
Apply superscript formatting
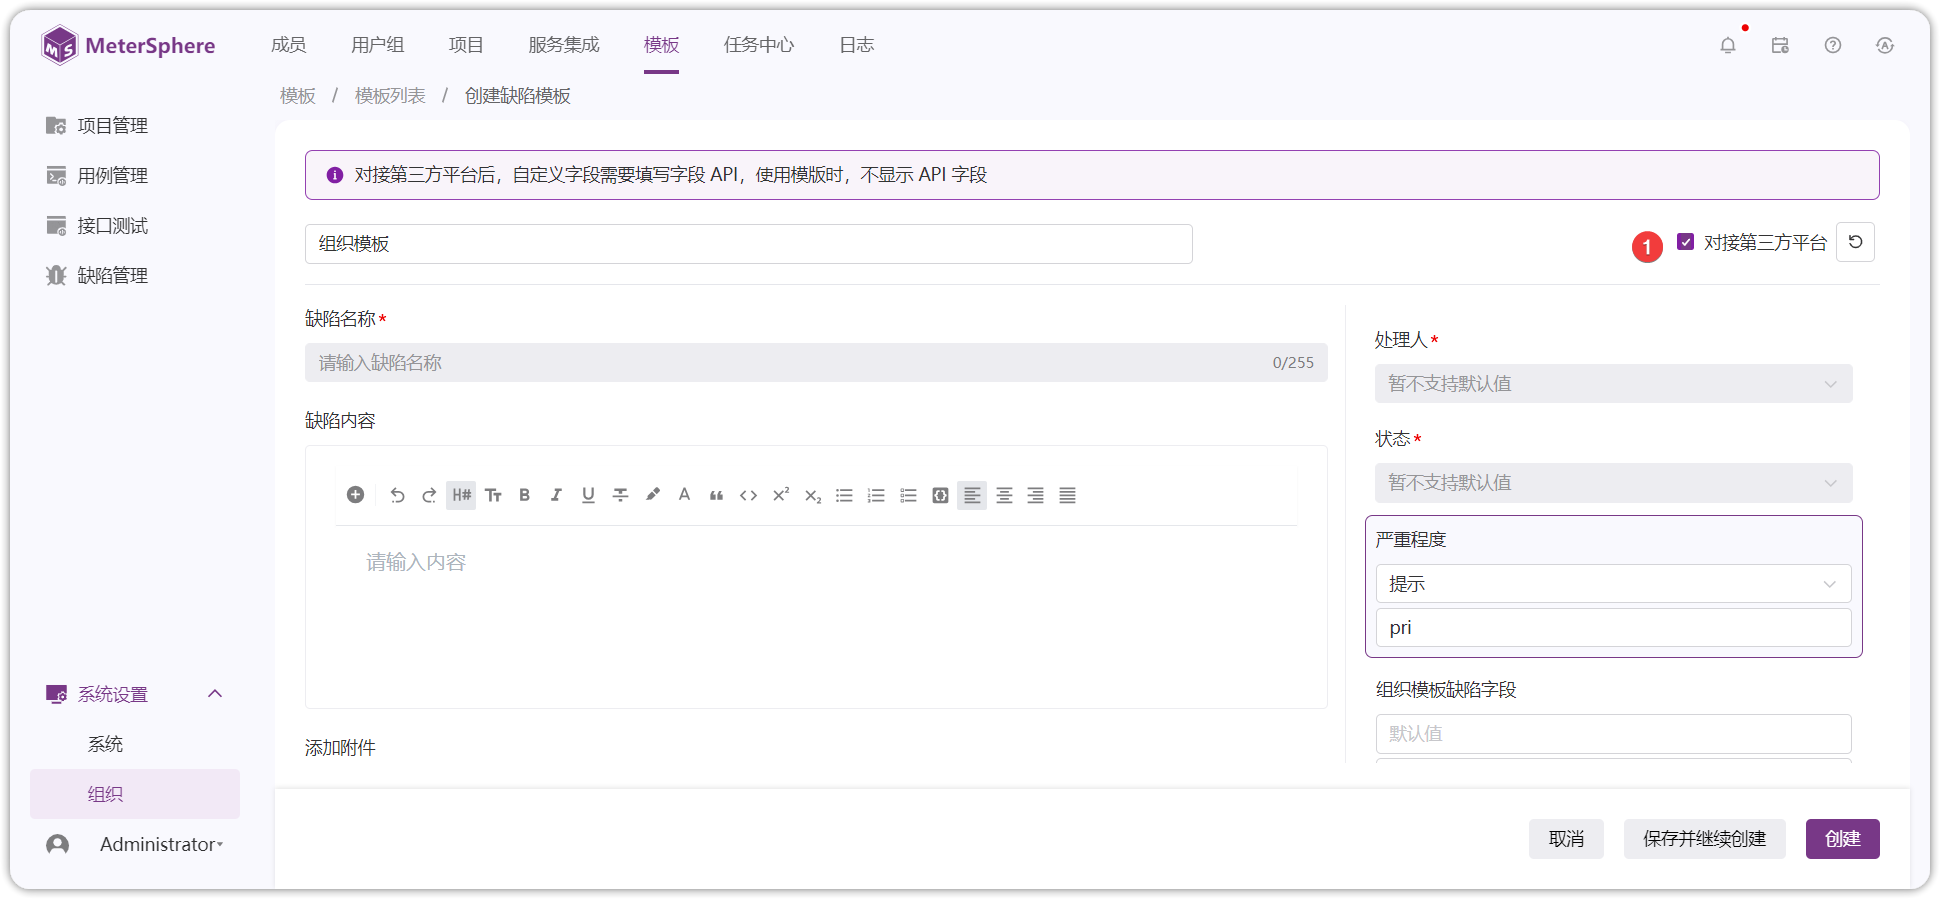coord(780,495)
